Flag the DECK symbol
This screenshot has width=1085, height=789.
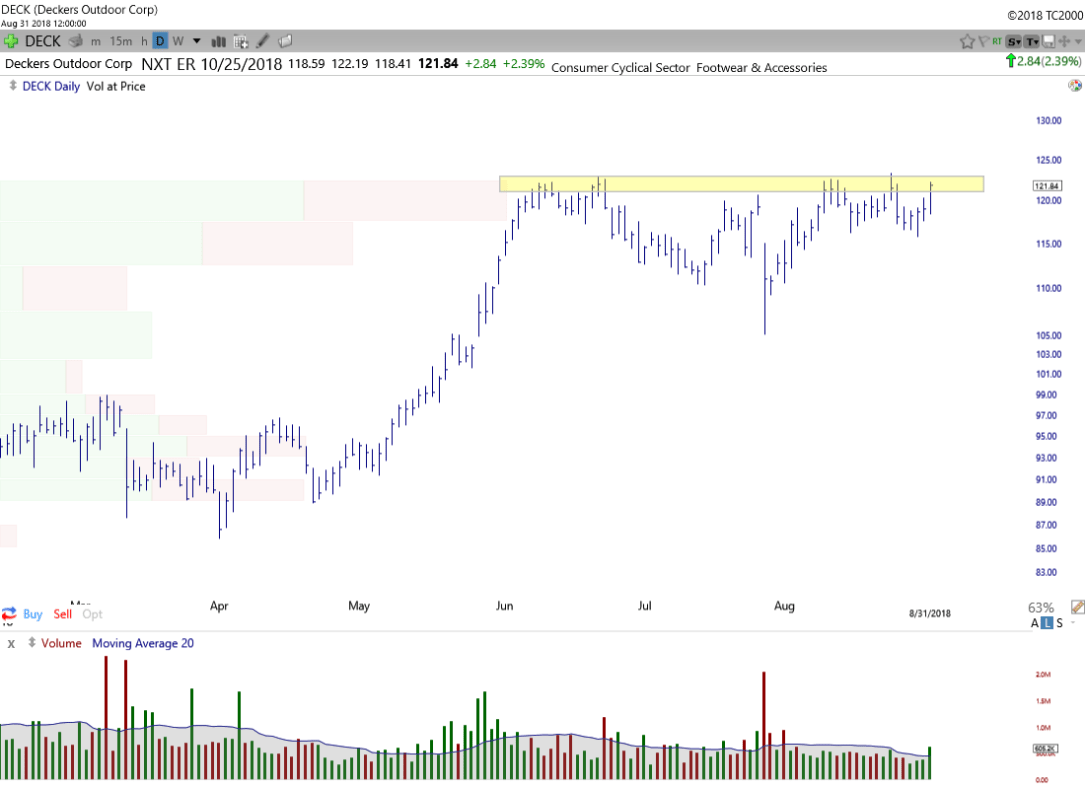click(984, 41)
